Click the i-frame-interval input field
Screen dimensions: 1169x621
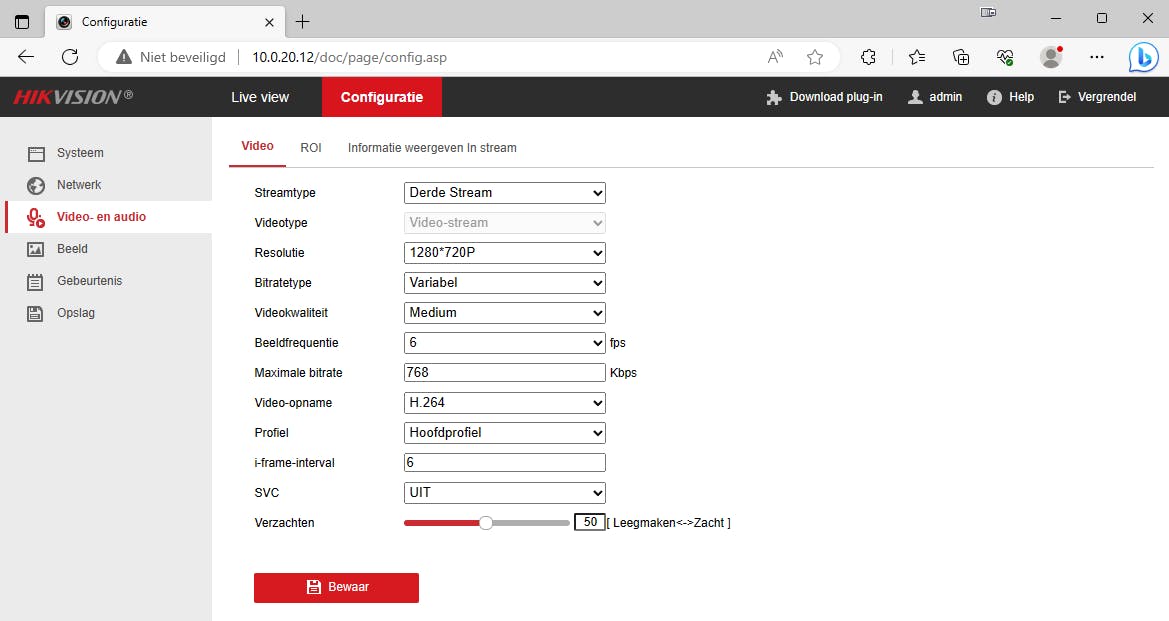[505, 463]
